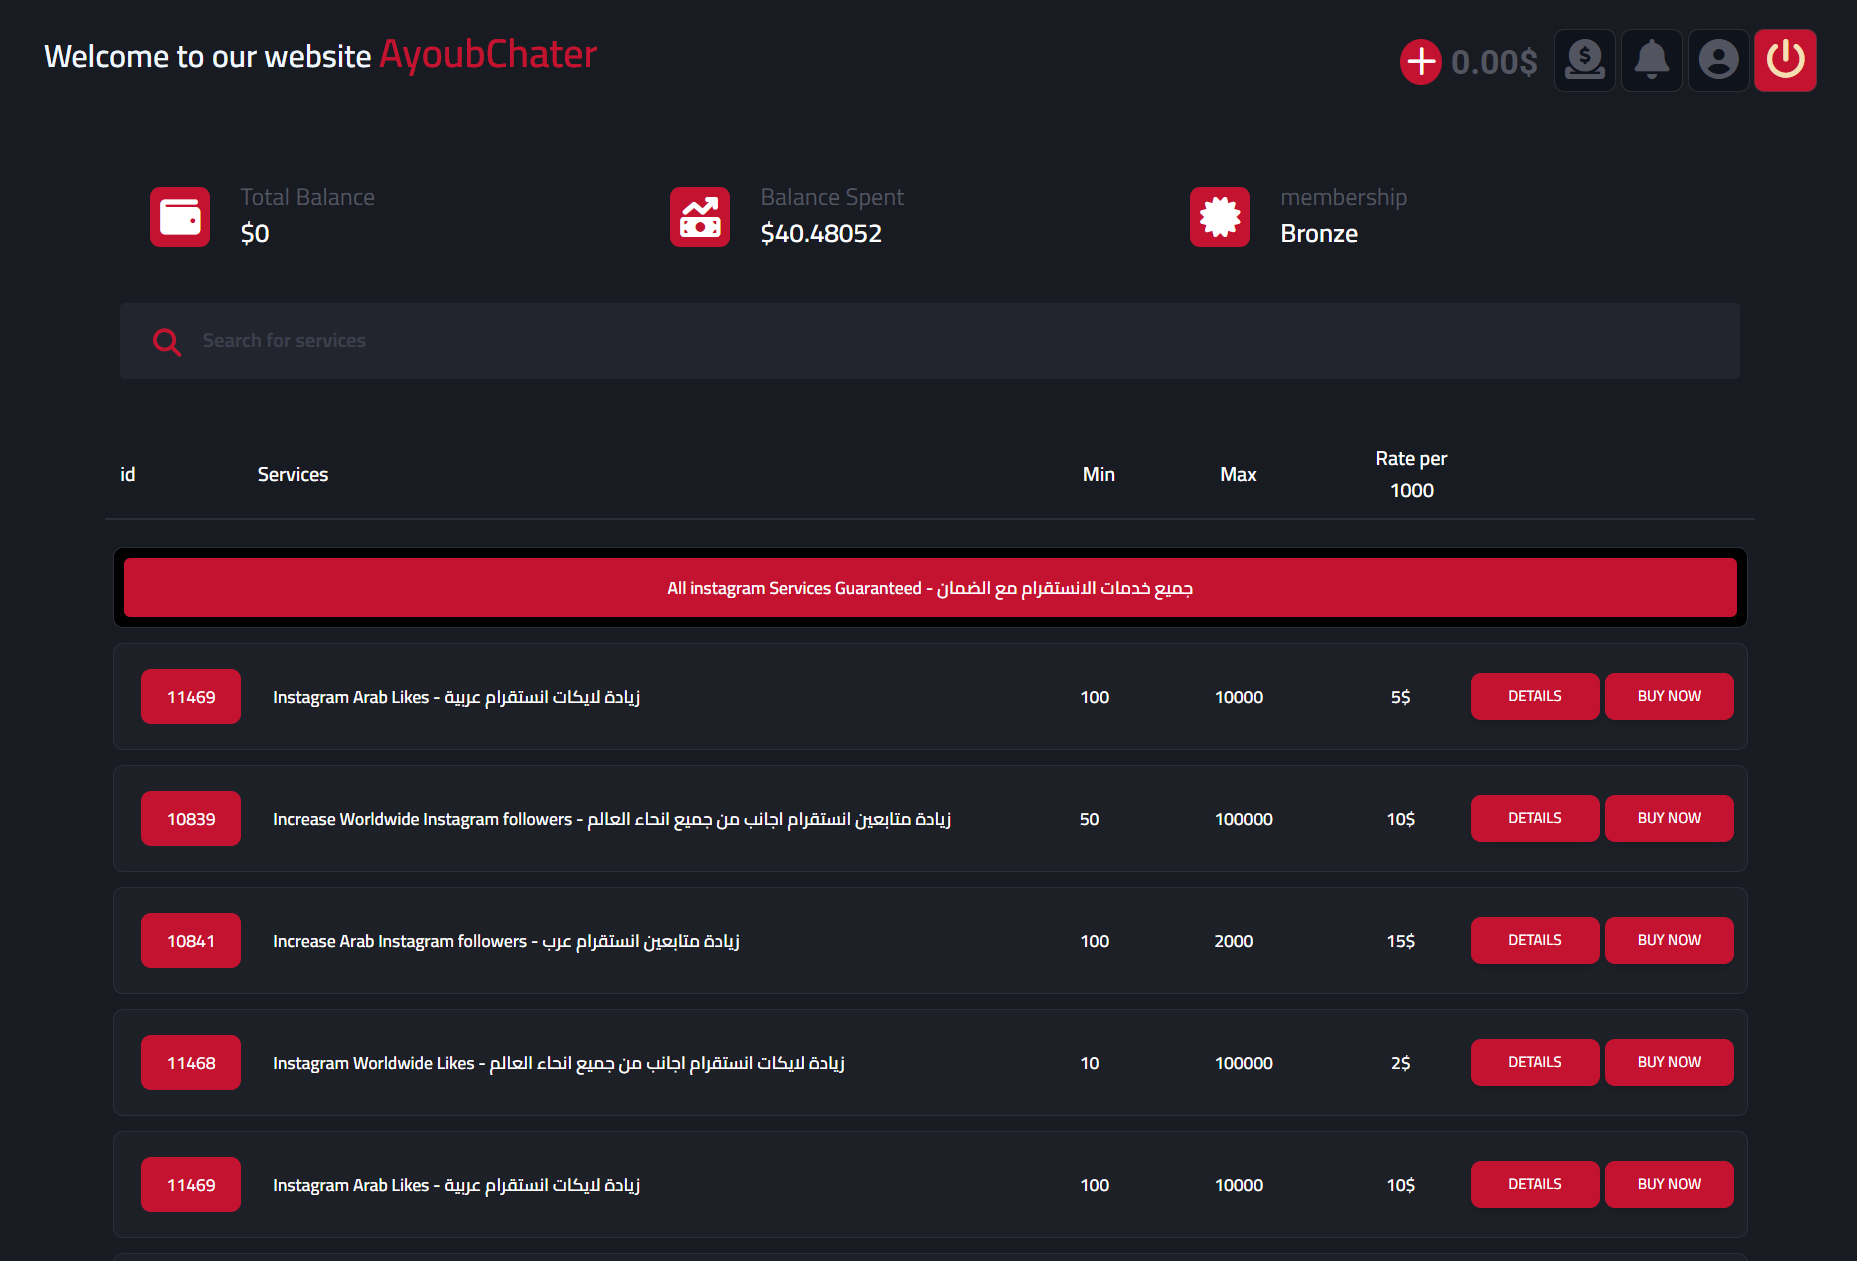The width and height of the screenshot is (1857, 1261).
Task: Click id badge 11469 in the 10$ row
Action: [x=191, y=1185]
